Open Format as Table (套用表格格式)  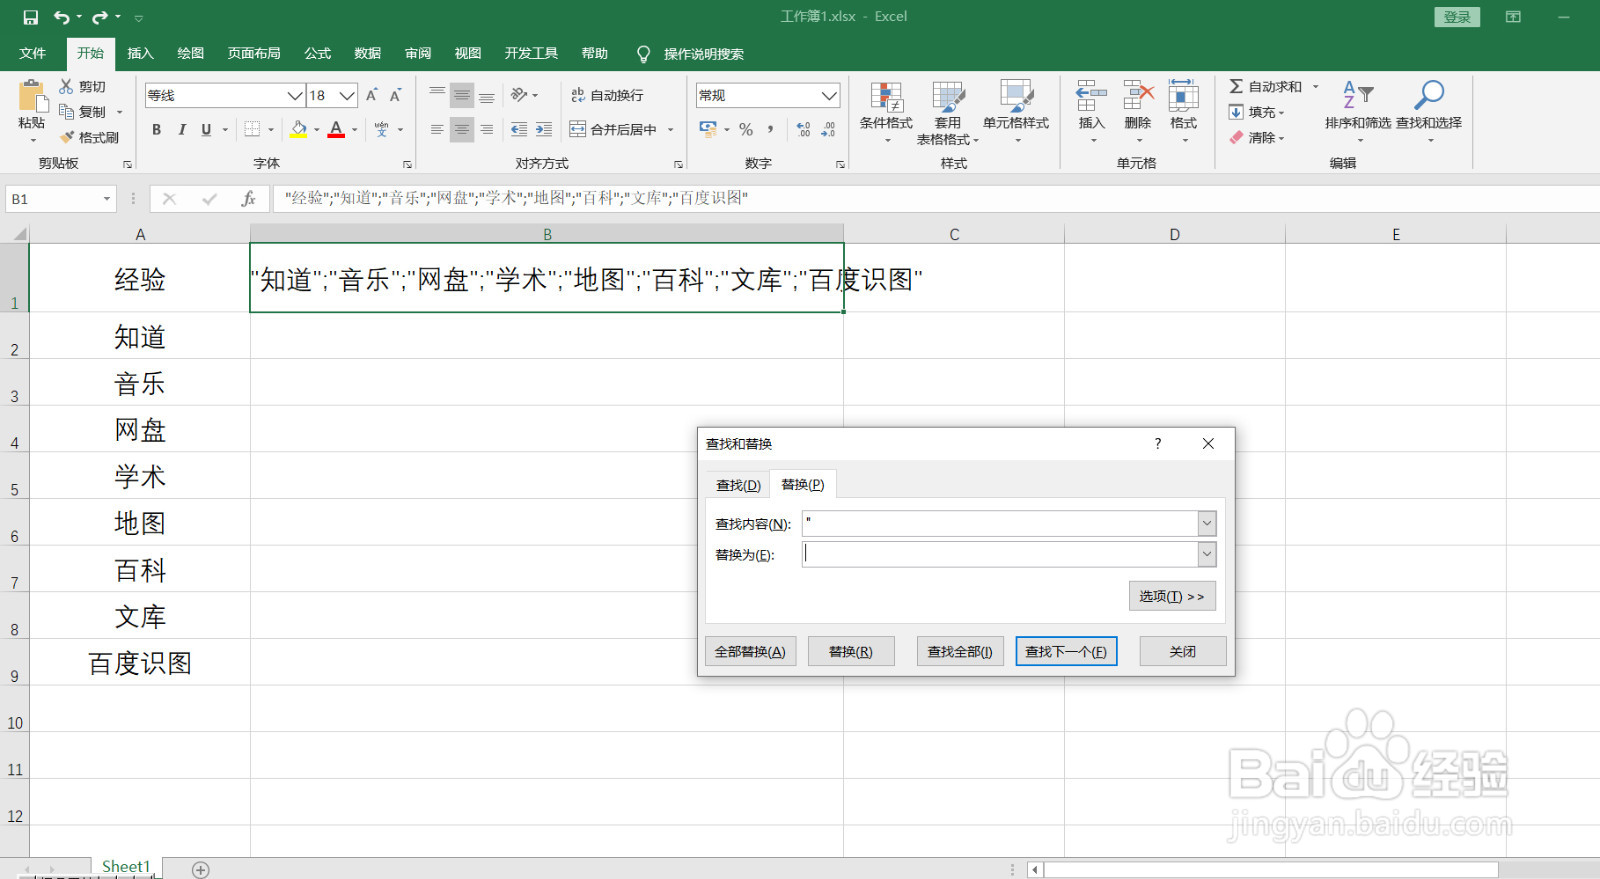point(947,112)
